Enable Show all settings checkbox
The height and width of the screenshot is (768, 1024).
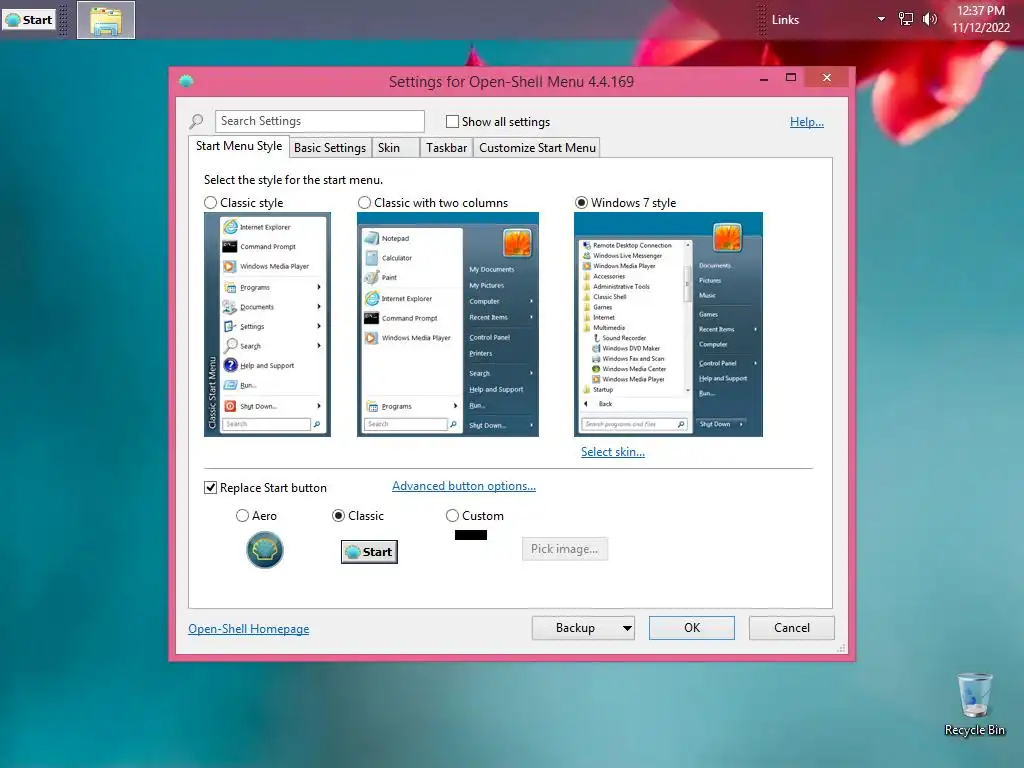coord(452,121)
